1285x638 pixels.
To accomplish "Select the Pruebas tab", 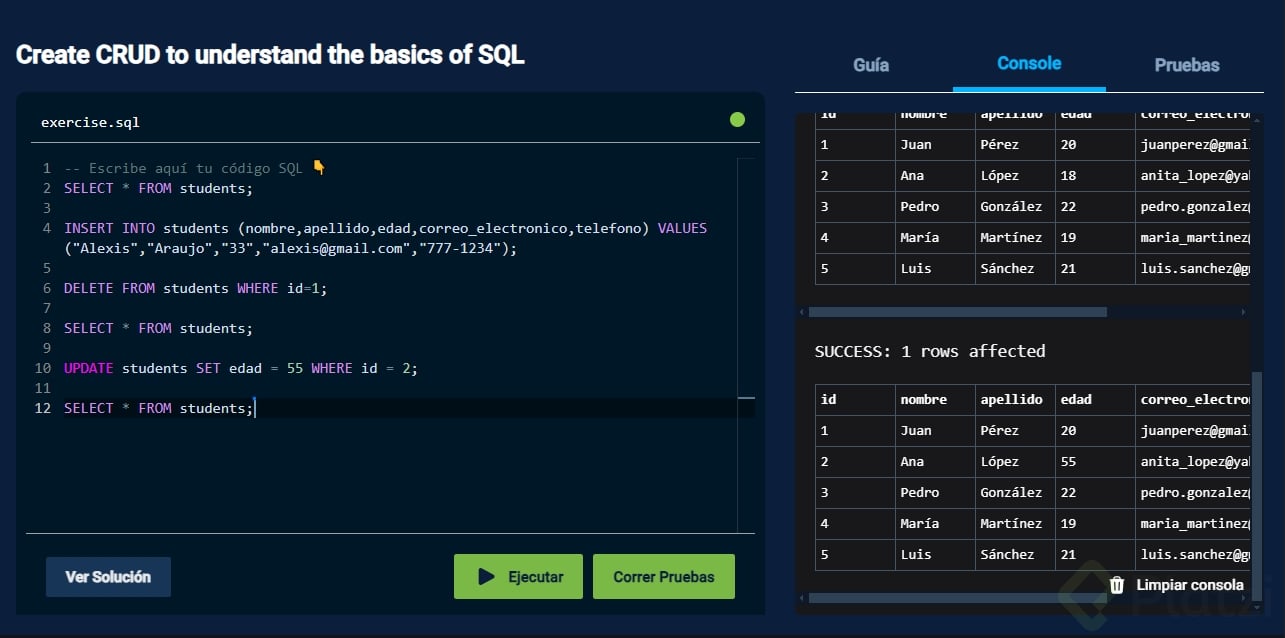I will pyautogui.click(x=1187, y=65).
